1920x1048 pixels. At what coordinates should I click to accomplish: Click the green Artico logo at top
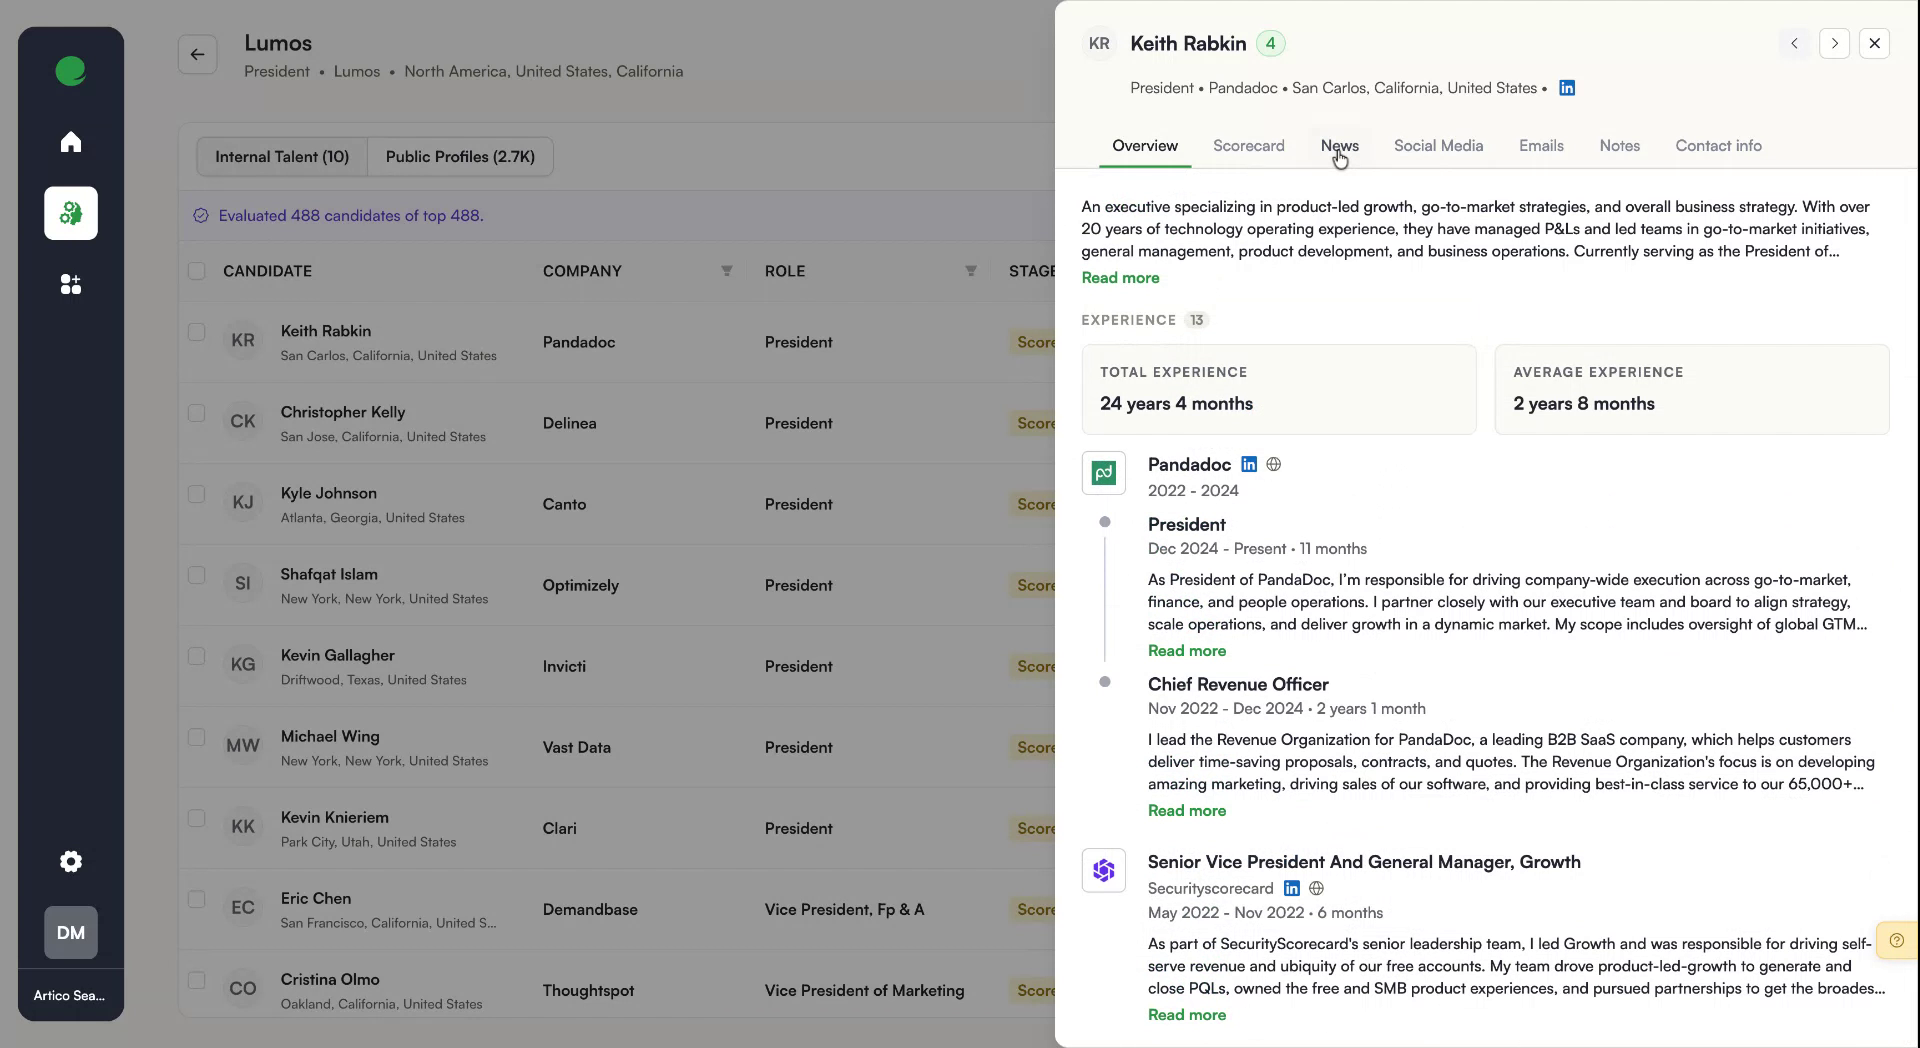tap(70, 70)
